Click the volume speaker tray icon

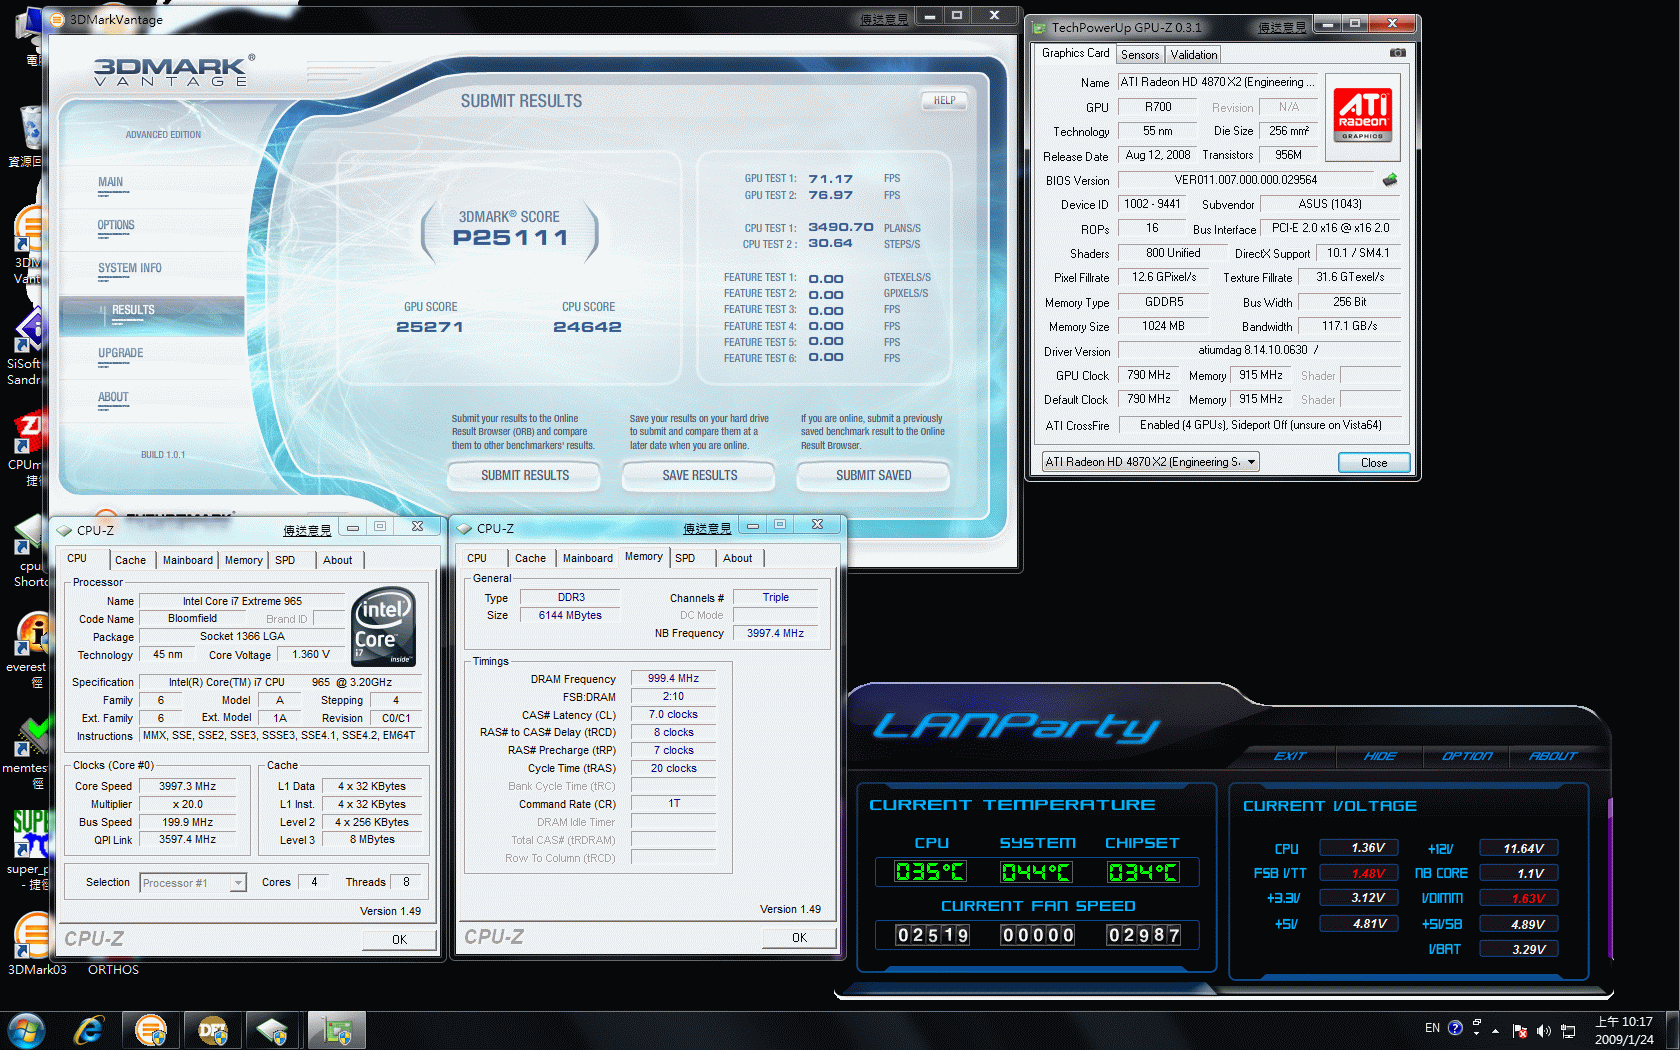click(1543, 1030)
